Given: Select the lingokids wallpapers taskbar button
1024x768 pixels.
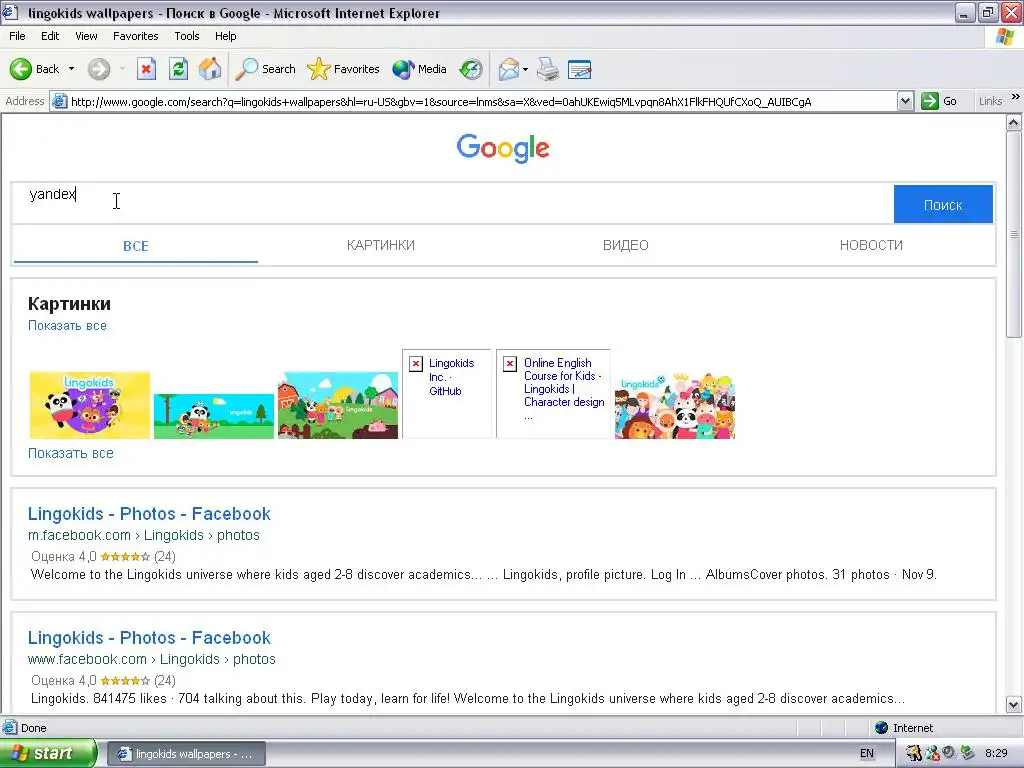Looking at the screenshot, I should tap(186, 754).
